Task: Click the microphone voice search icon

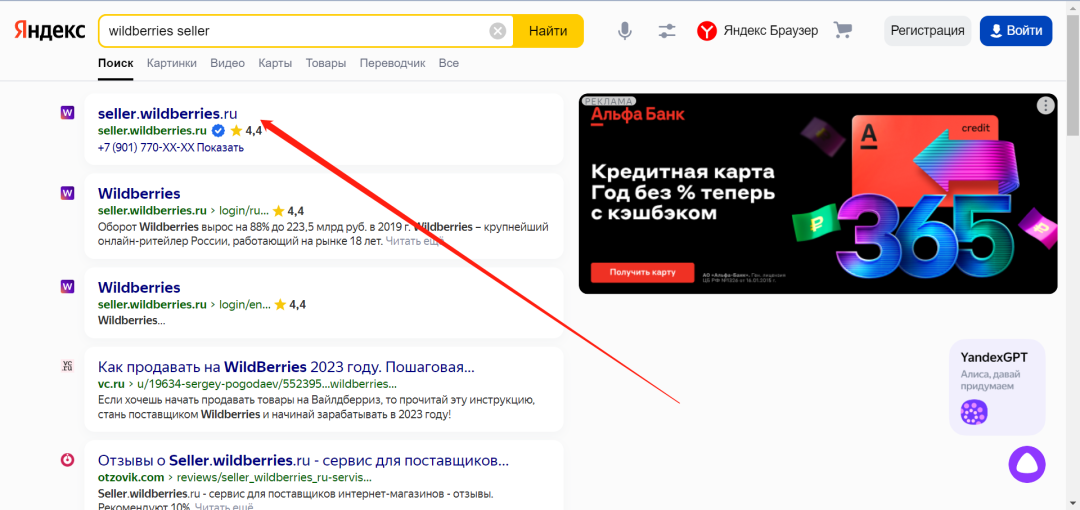Action: click(x=625, y=31)
